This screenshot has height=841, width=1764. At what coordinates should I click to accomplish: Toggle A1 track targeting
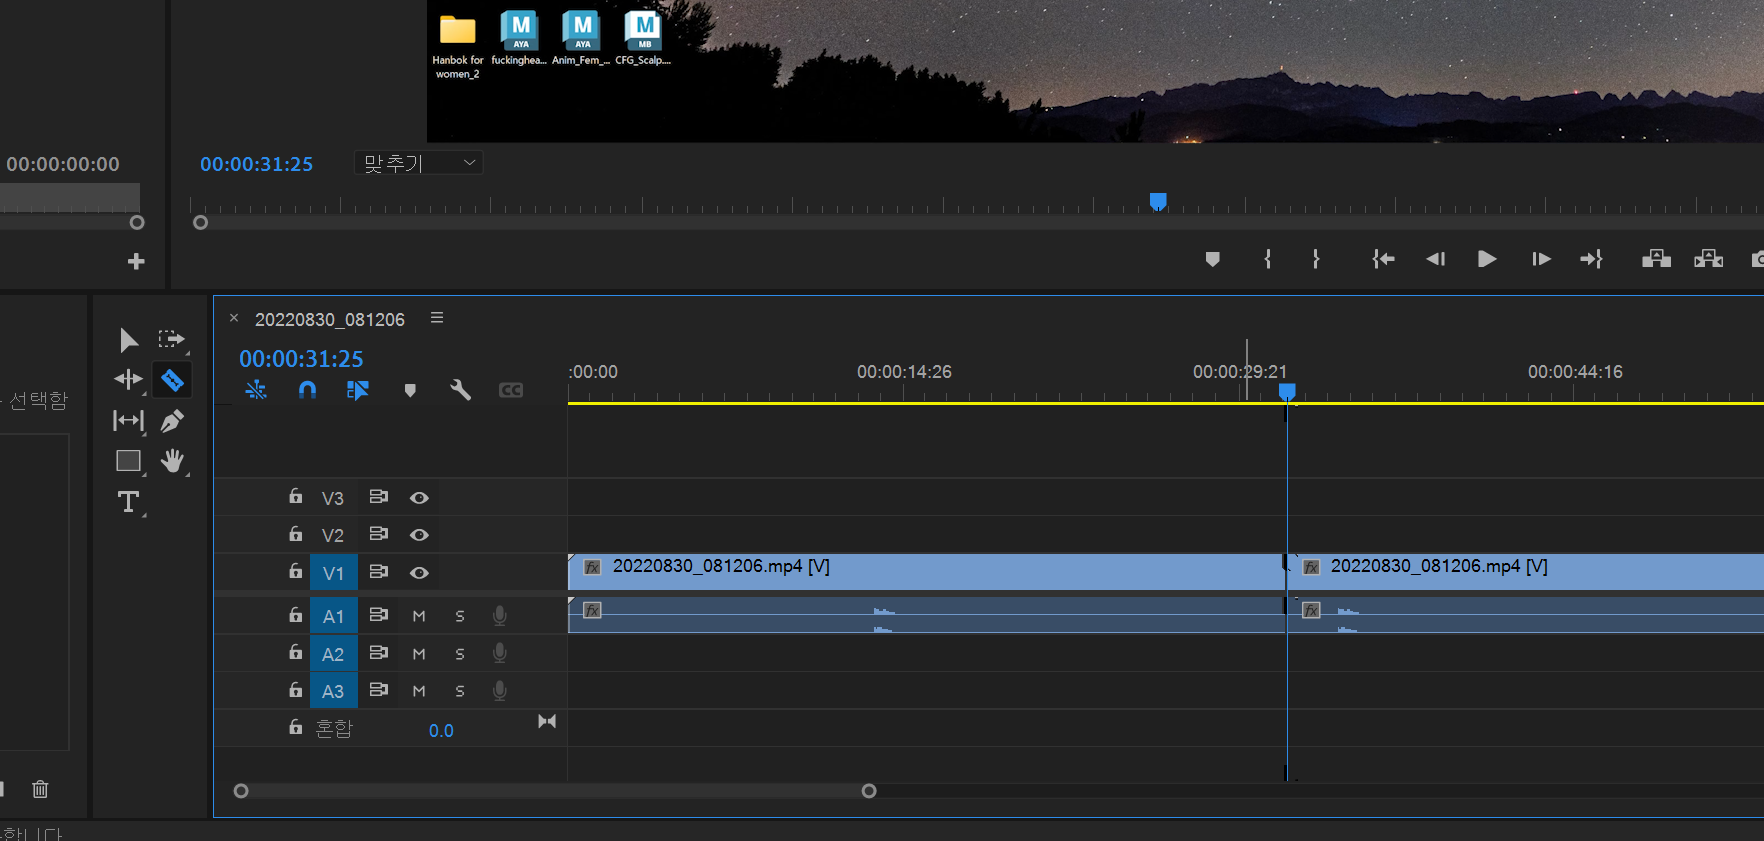click(333, 616)
